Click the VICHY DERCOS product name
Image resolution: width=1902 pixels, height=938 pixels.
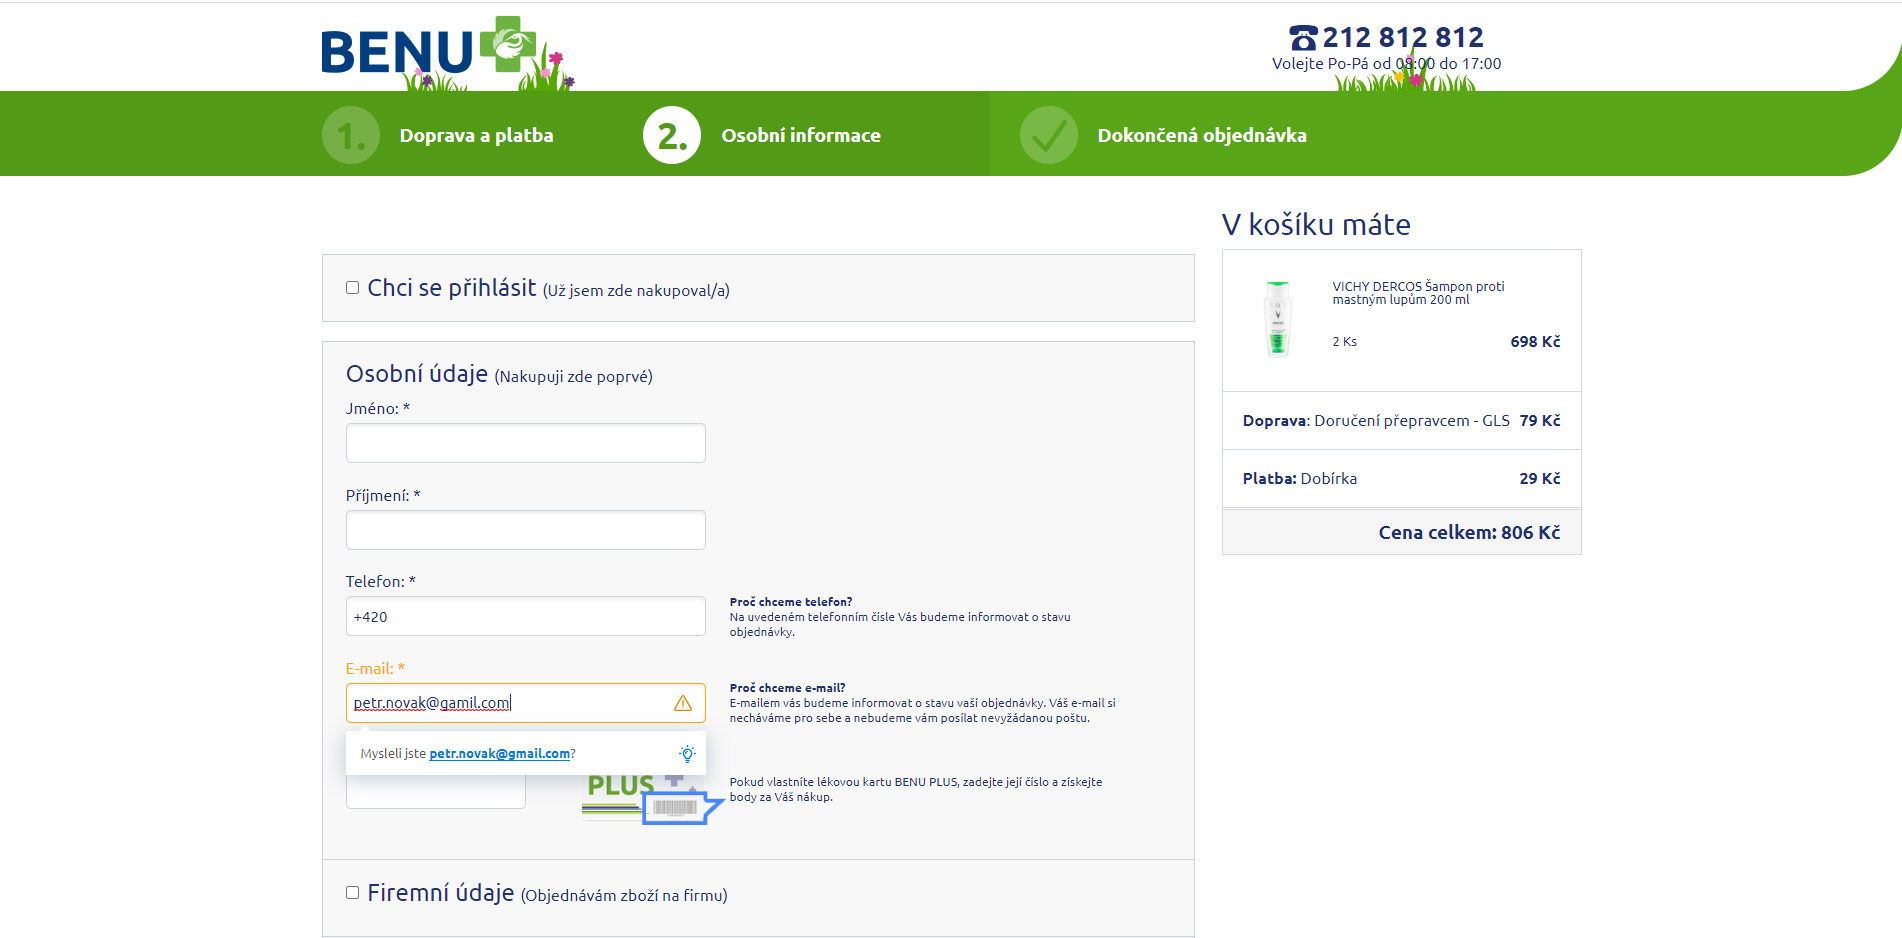[x=1418, y=292]
